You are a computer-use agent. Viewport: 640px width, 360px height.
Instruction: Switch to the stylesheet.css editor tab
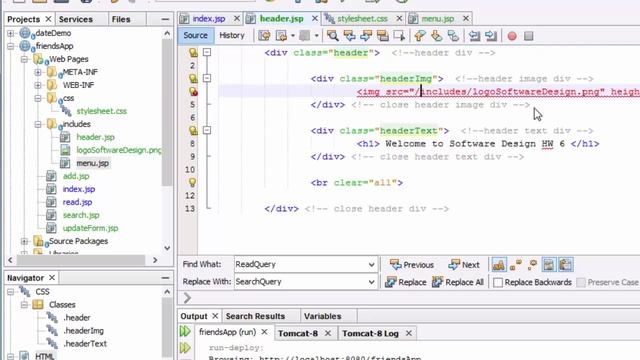pyautogui.click(x=362, y=19)
